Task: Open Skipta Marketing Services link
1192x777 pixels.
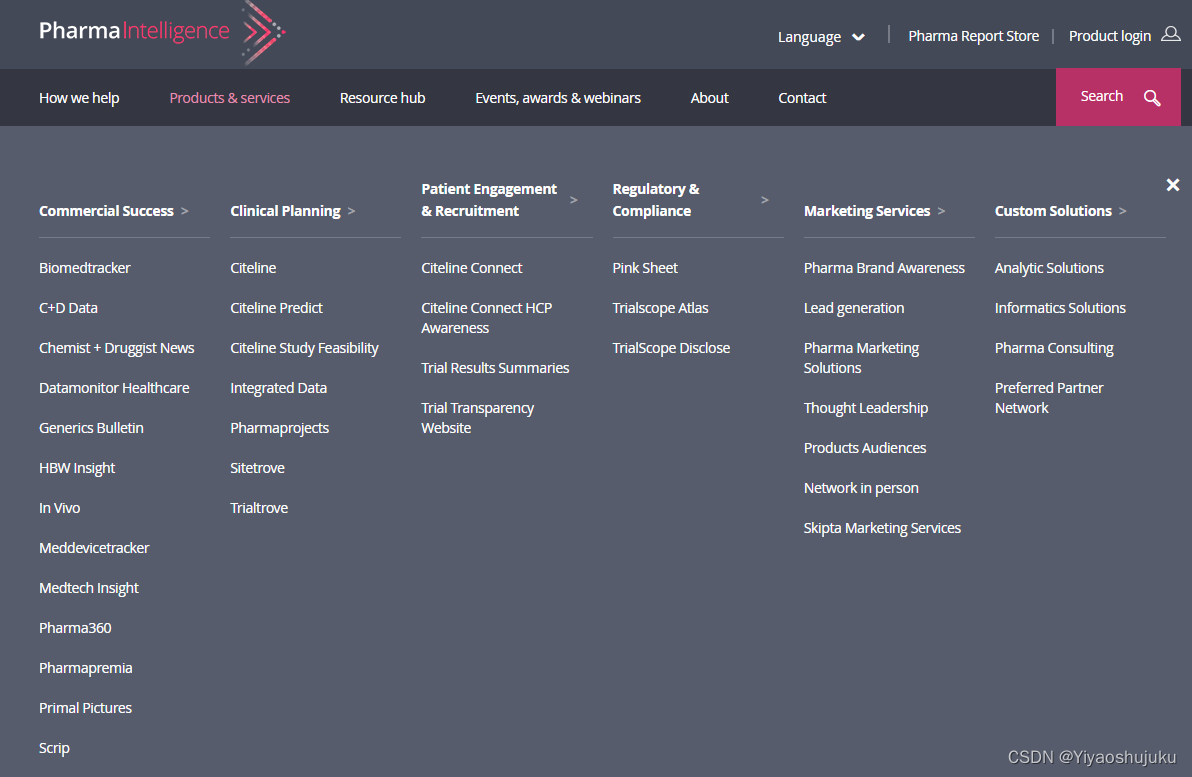Action: (x=882, y=528)
